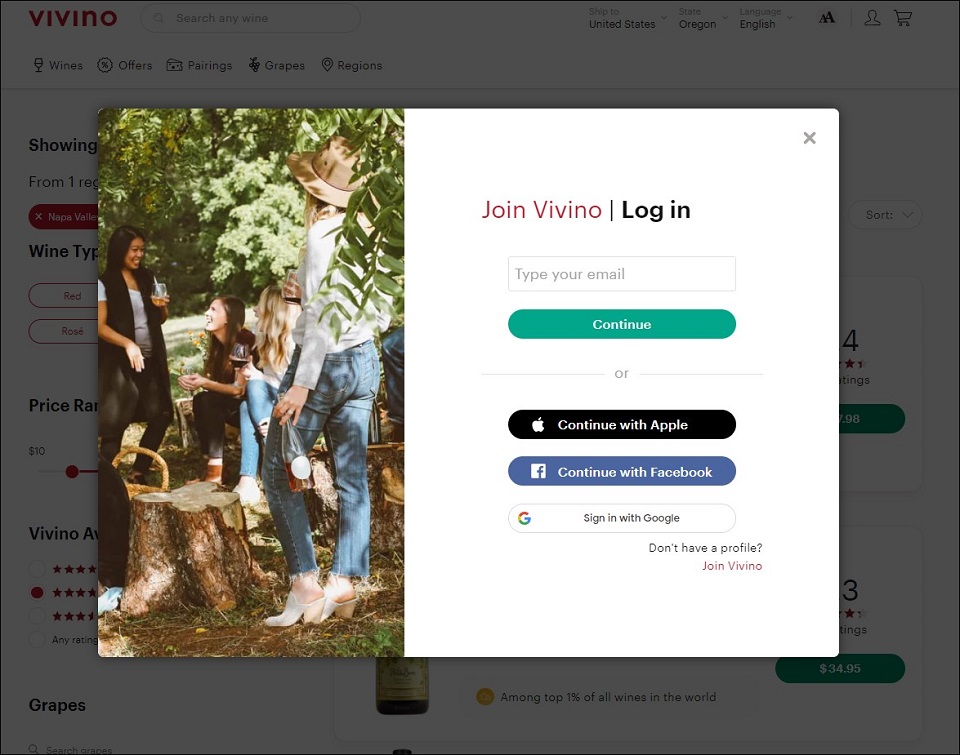Click the price range slider handle

pos(72,471)
